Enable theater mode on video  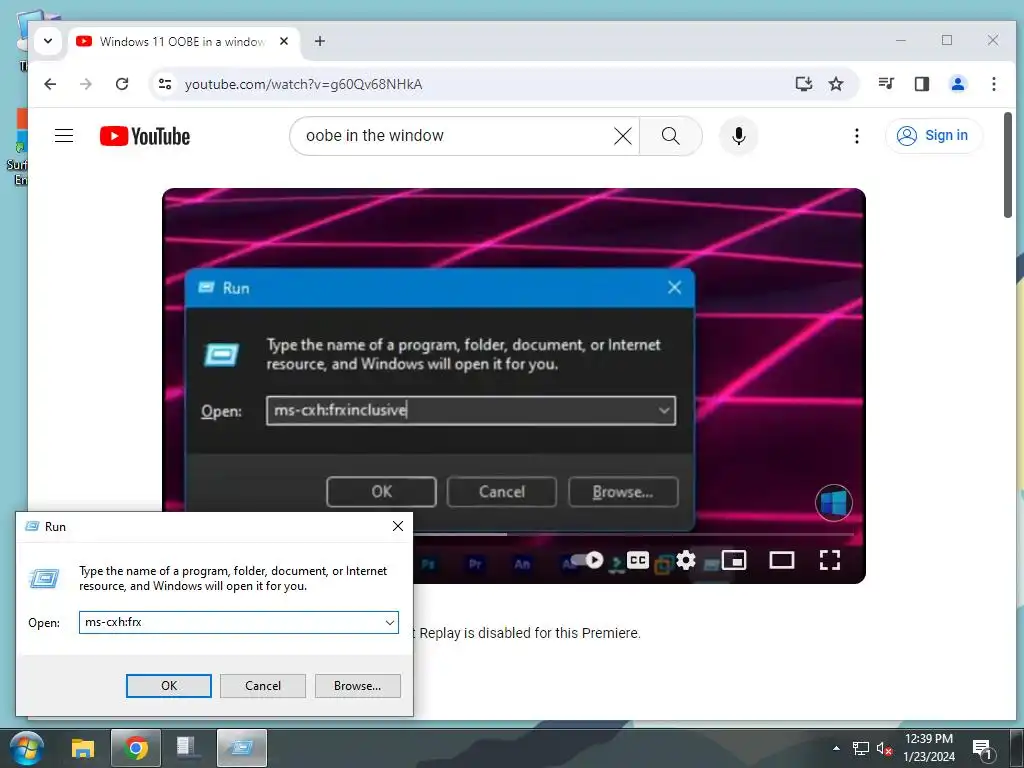tap(782, 560)
